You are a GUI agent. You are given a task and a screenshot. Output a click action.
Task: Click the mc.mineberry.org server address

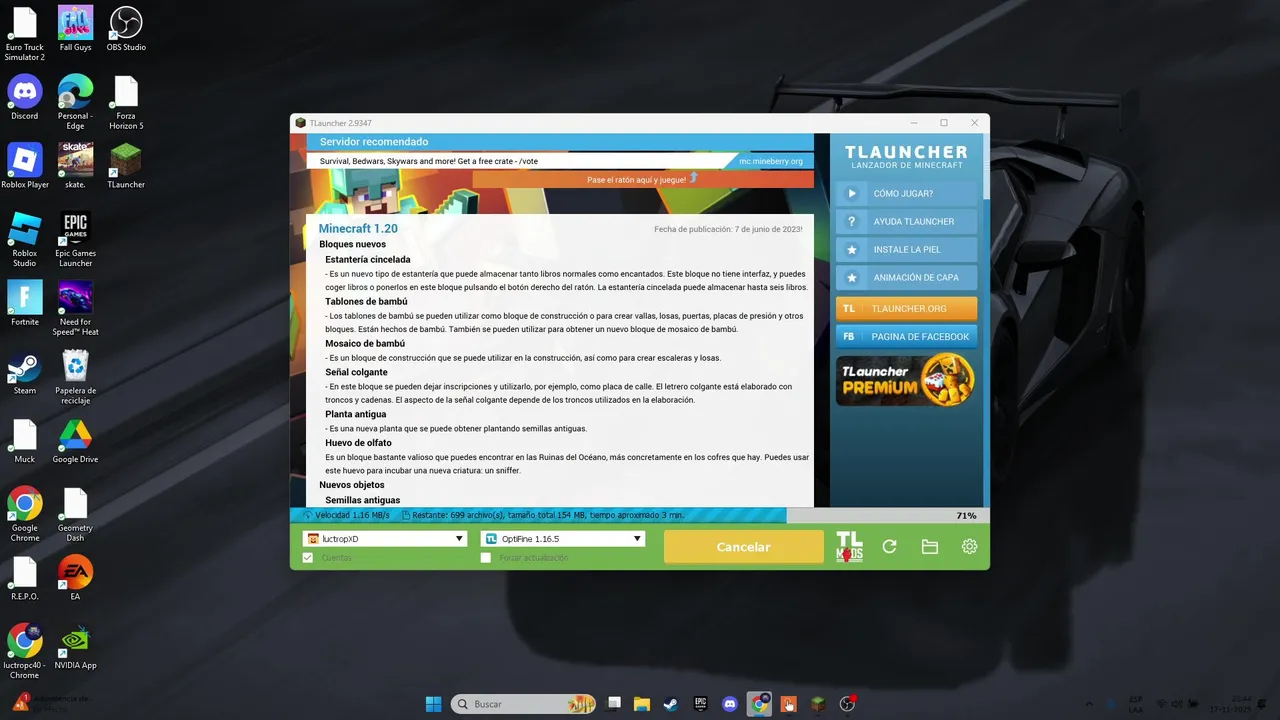coord(770,161)
